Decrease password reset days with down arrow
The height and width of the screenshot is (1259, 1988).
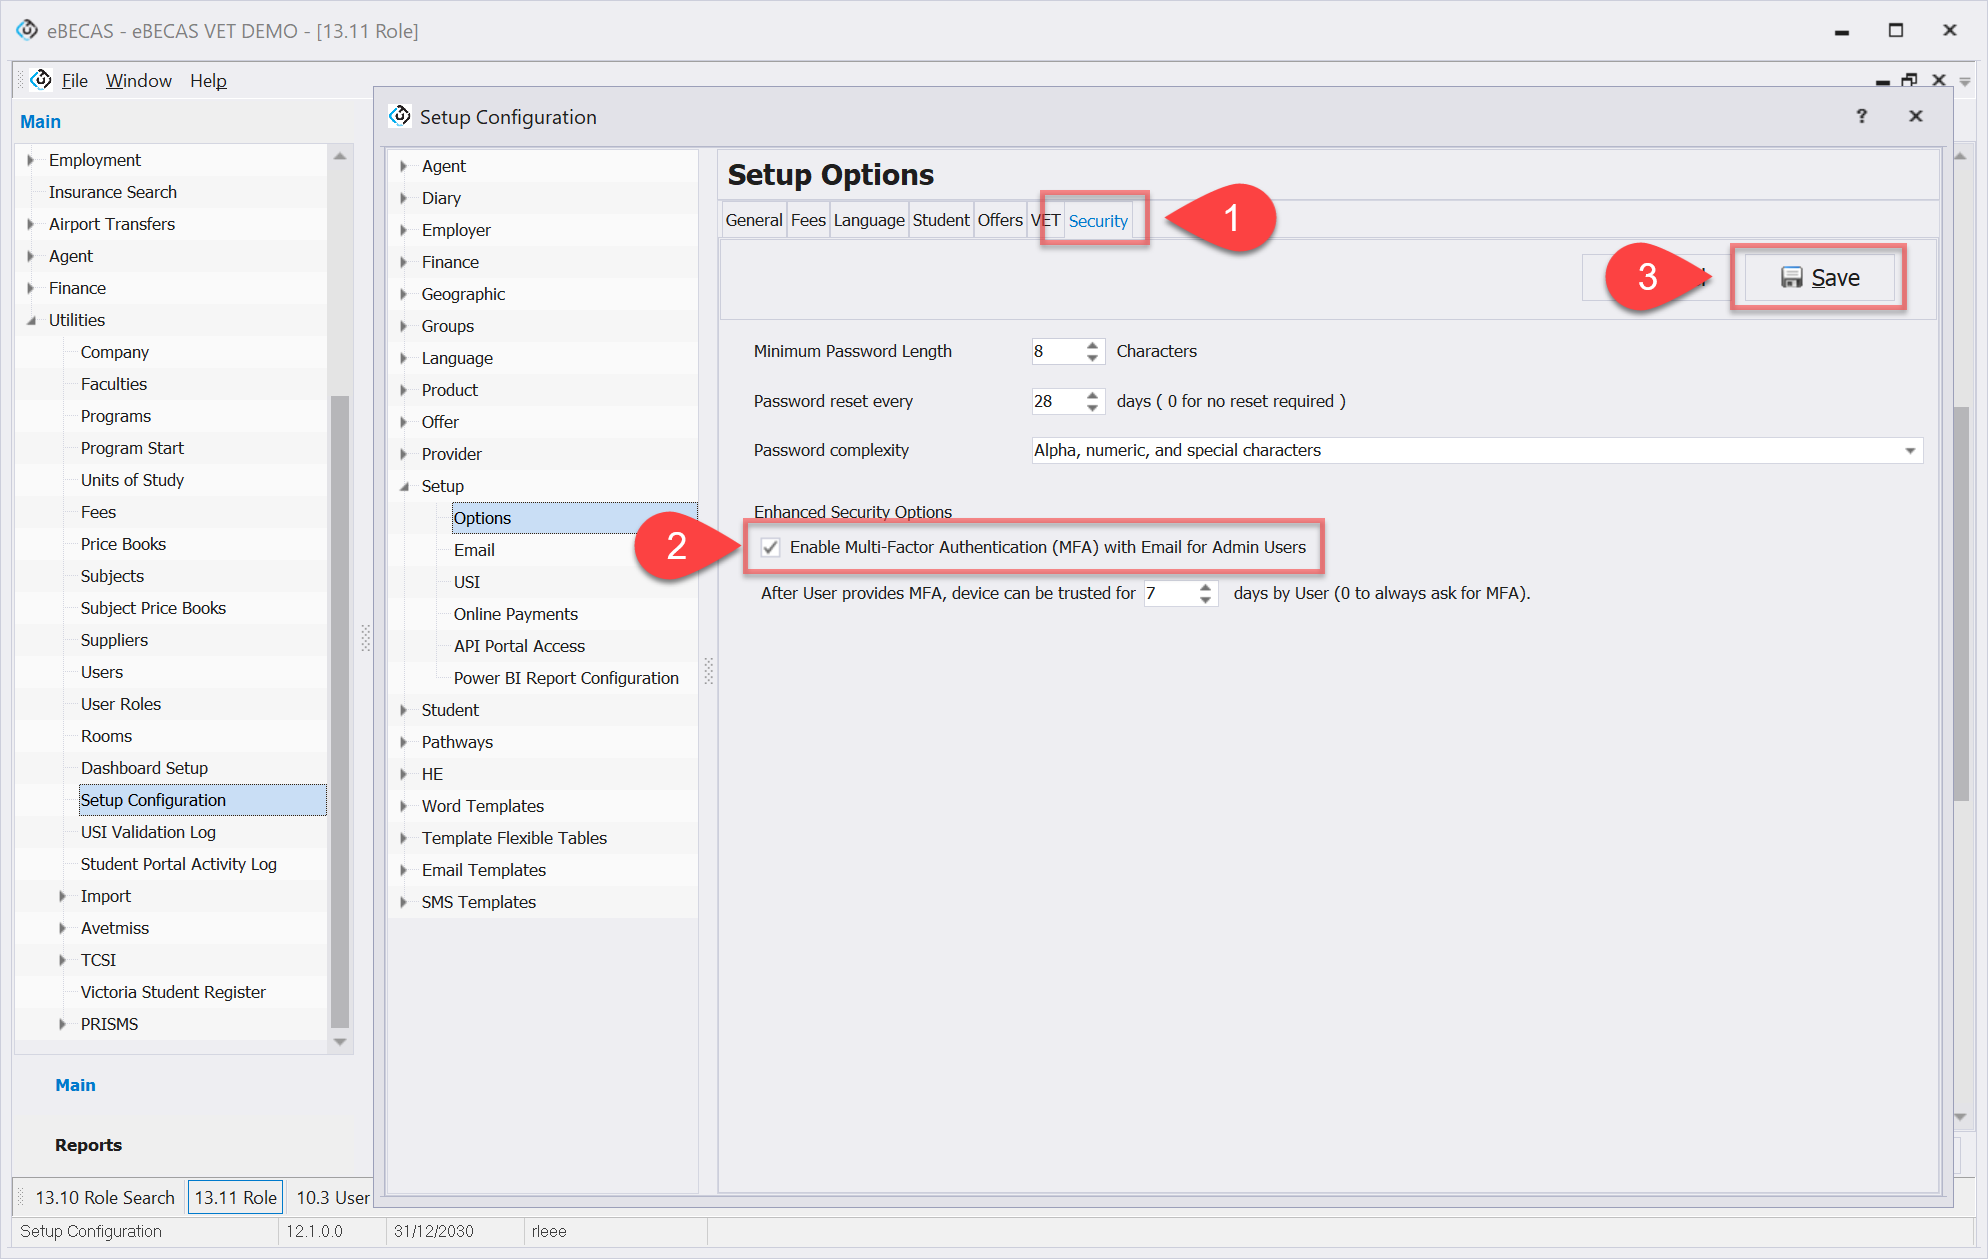point(1092,407)
